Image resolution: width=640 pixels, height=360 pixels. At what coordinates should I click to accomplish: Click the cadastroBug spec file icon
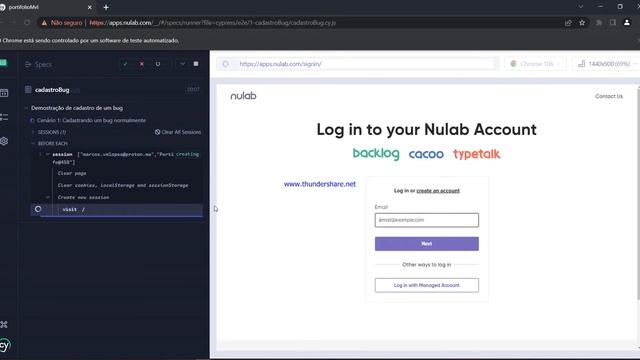pos(28,89)
